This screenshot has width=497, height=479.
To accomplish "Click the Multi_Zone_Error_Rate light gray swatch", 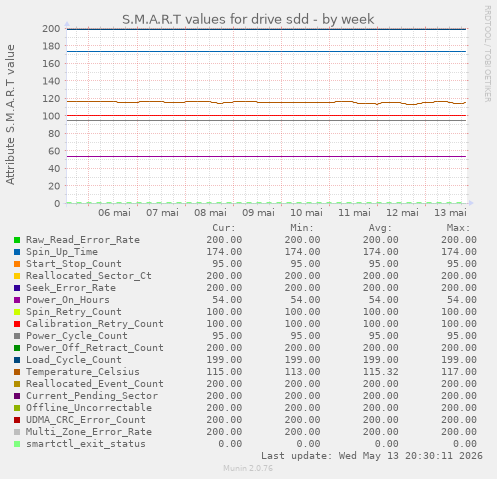I will (x=17, y=432).
